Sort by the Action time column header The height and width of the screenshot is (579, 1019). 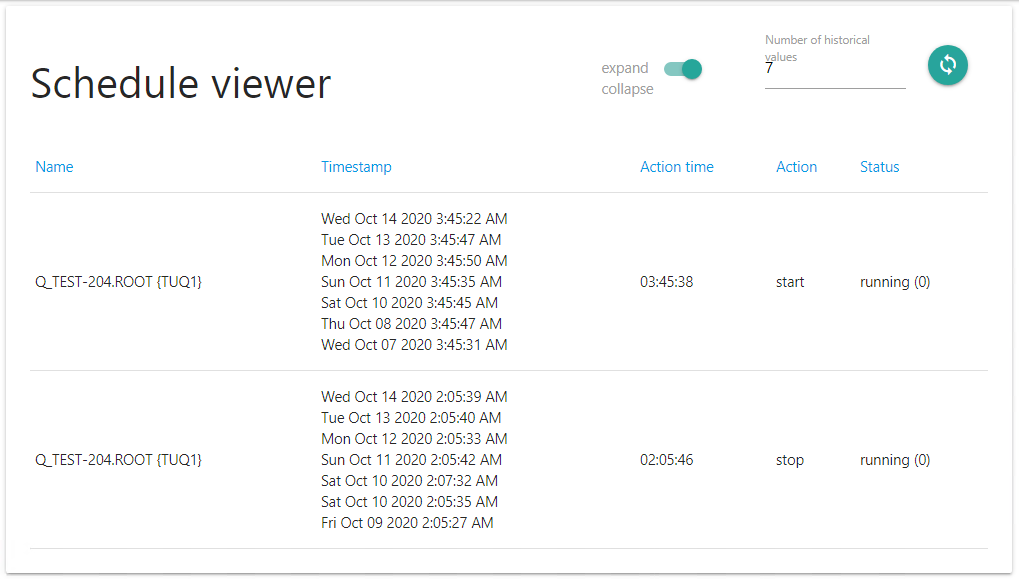coord(676,167)
